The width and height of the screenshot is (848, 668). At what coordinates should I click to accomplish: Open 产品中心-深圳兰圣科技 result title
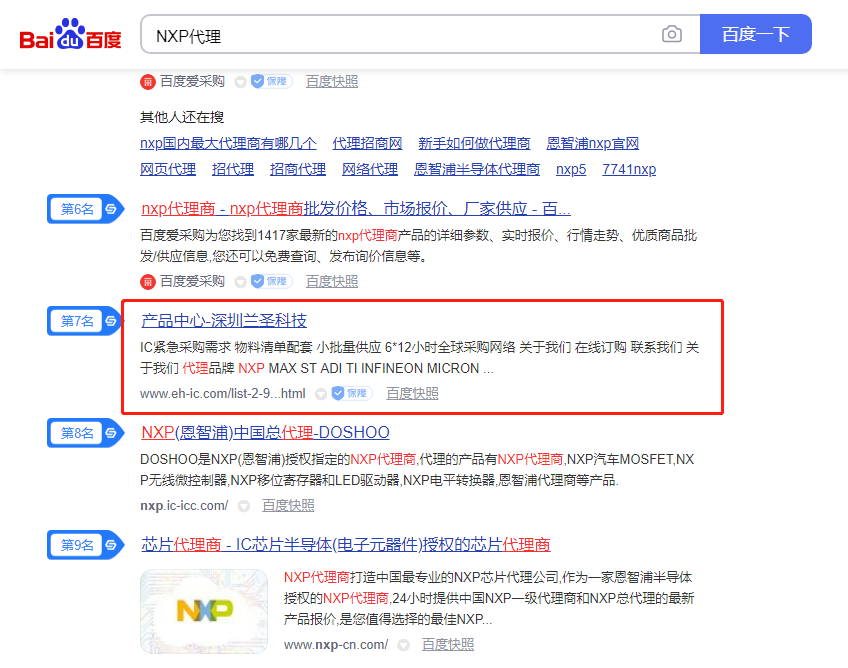(224, 321)
